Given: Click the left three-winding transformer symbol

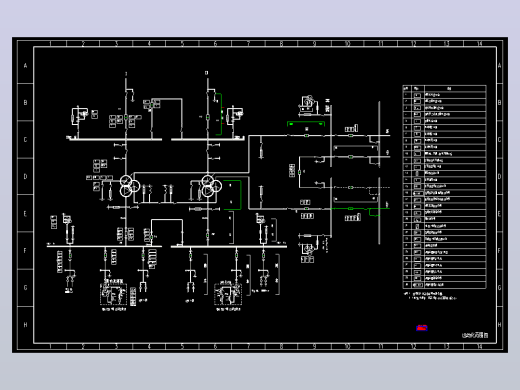Looking at the screenshot, I should [x=130, y=186].
